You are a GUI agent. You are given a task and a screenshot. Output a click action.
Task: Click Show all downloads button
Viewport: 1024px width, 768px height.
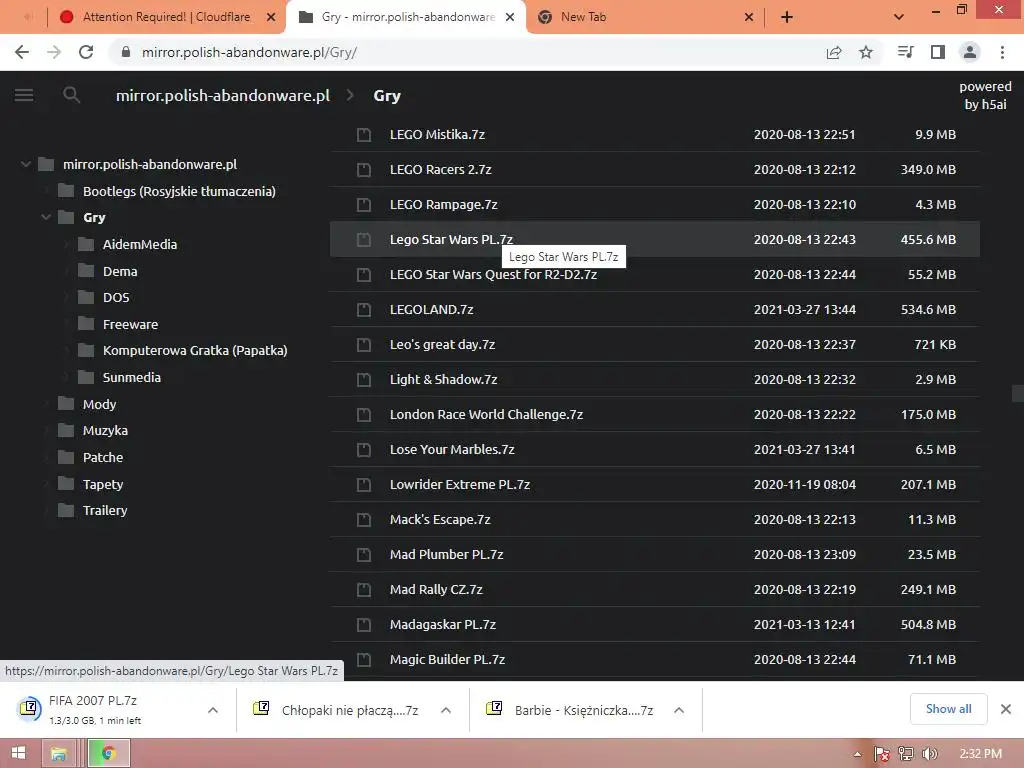click(948, 709)
